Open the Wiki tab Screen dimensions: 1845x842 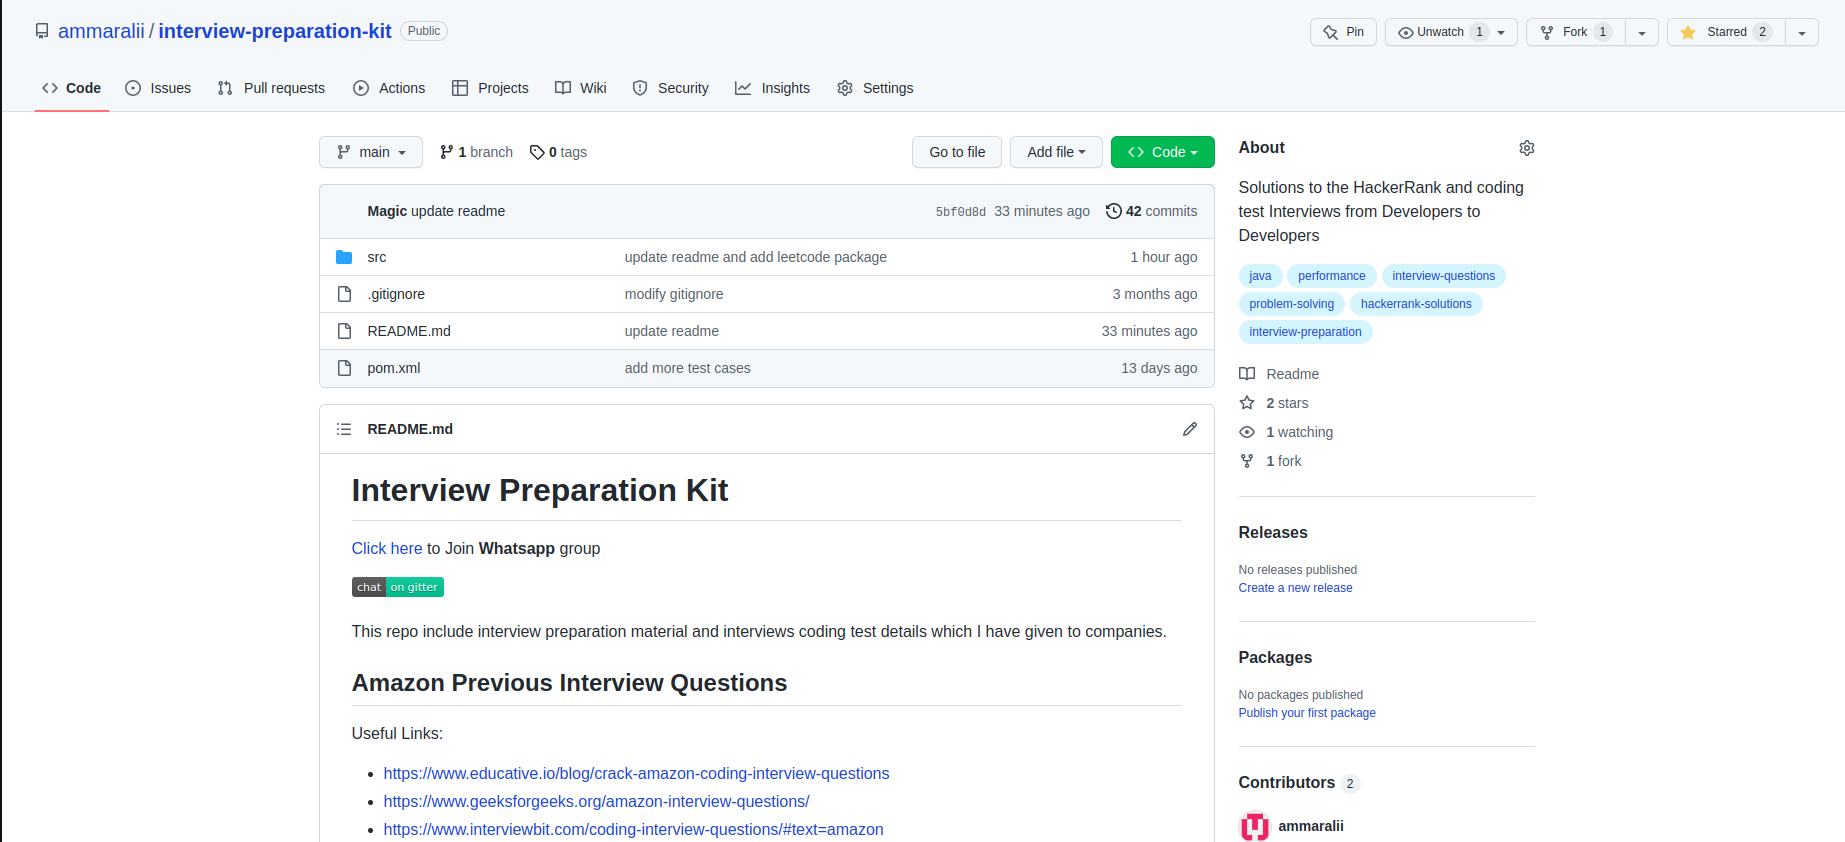coord(581,88)
